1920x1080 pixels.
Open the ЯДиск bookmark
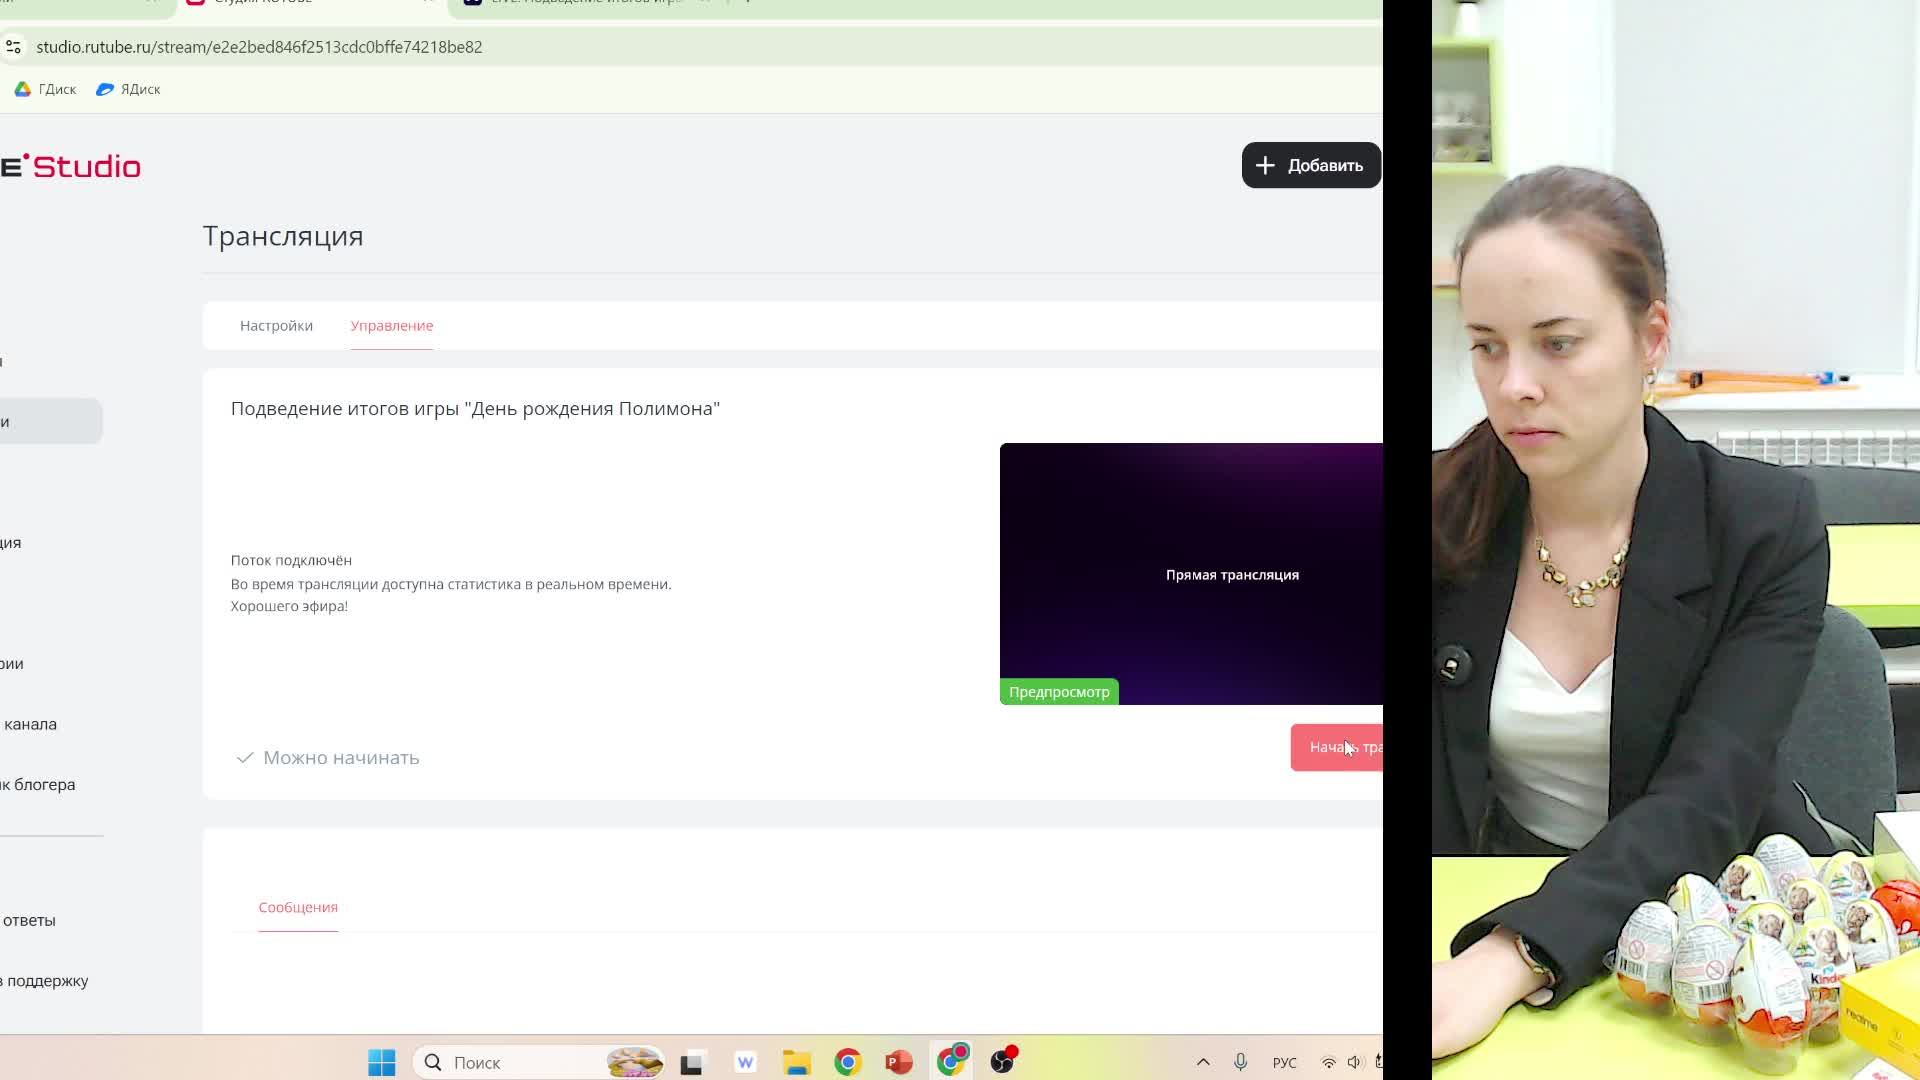click(128, 89)
